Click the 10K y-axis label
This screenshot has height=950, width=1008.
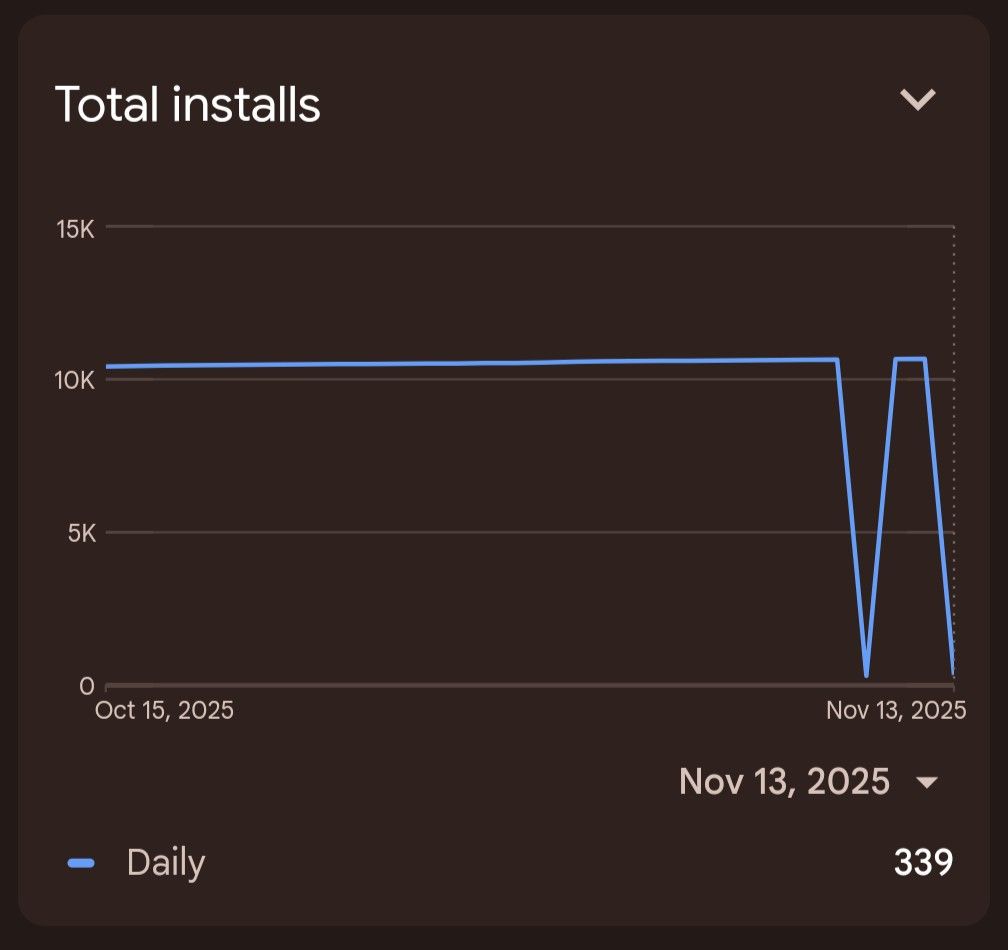74,381
